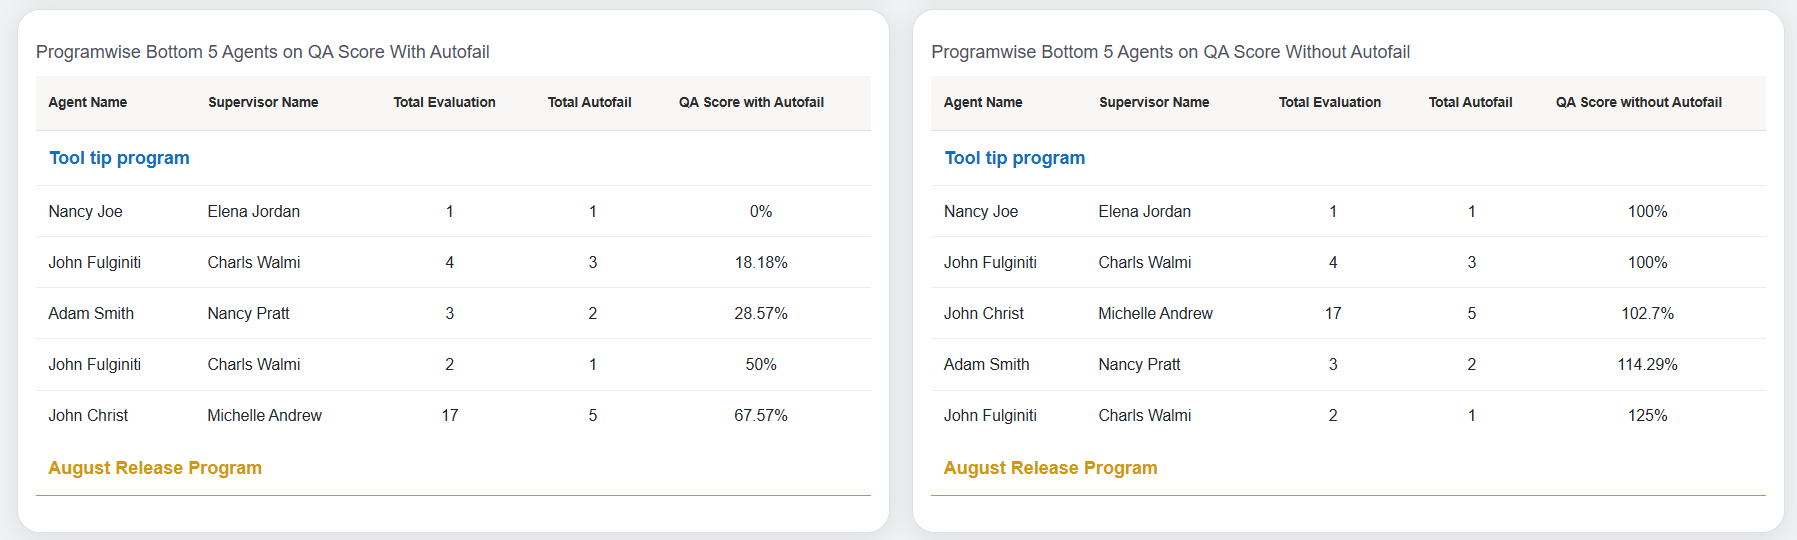Click the 18.18% QA score cell
Screen dimensions: 1797x540
(x=761, y=263)
